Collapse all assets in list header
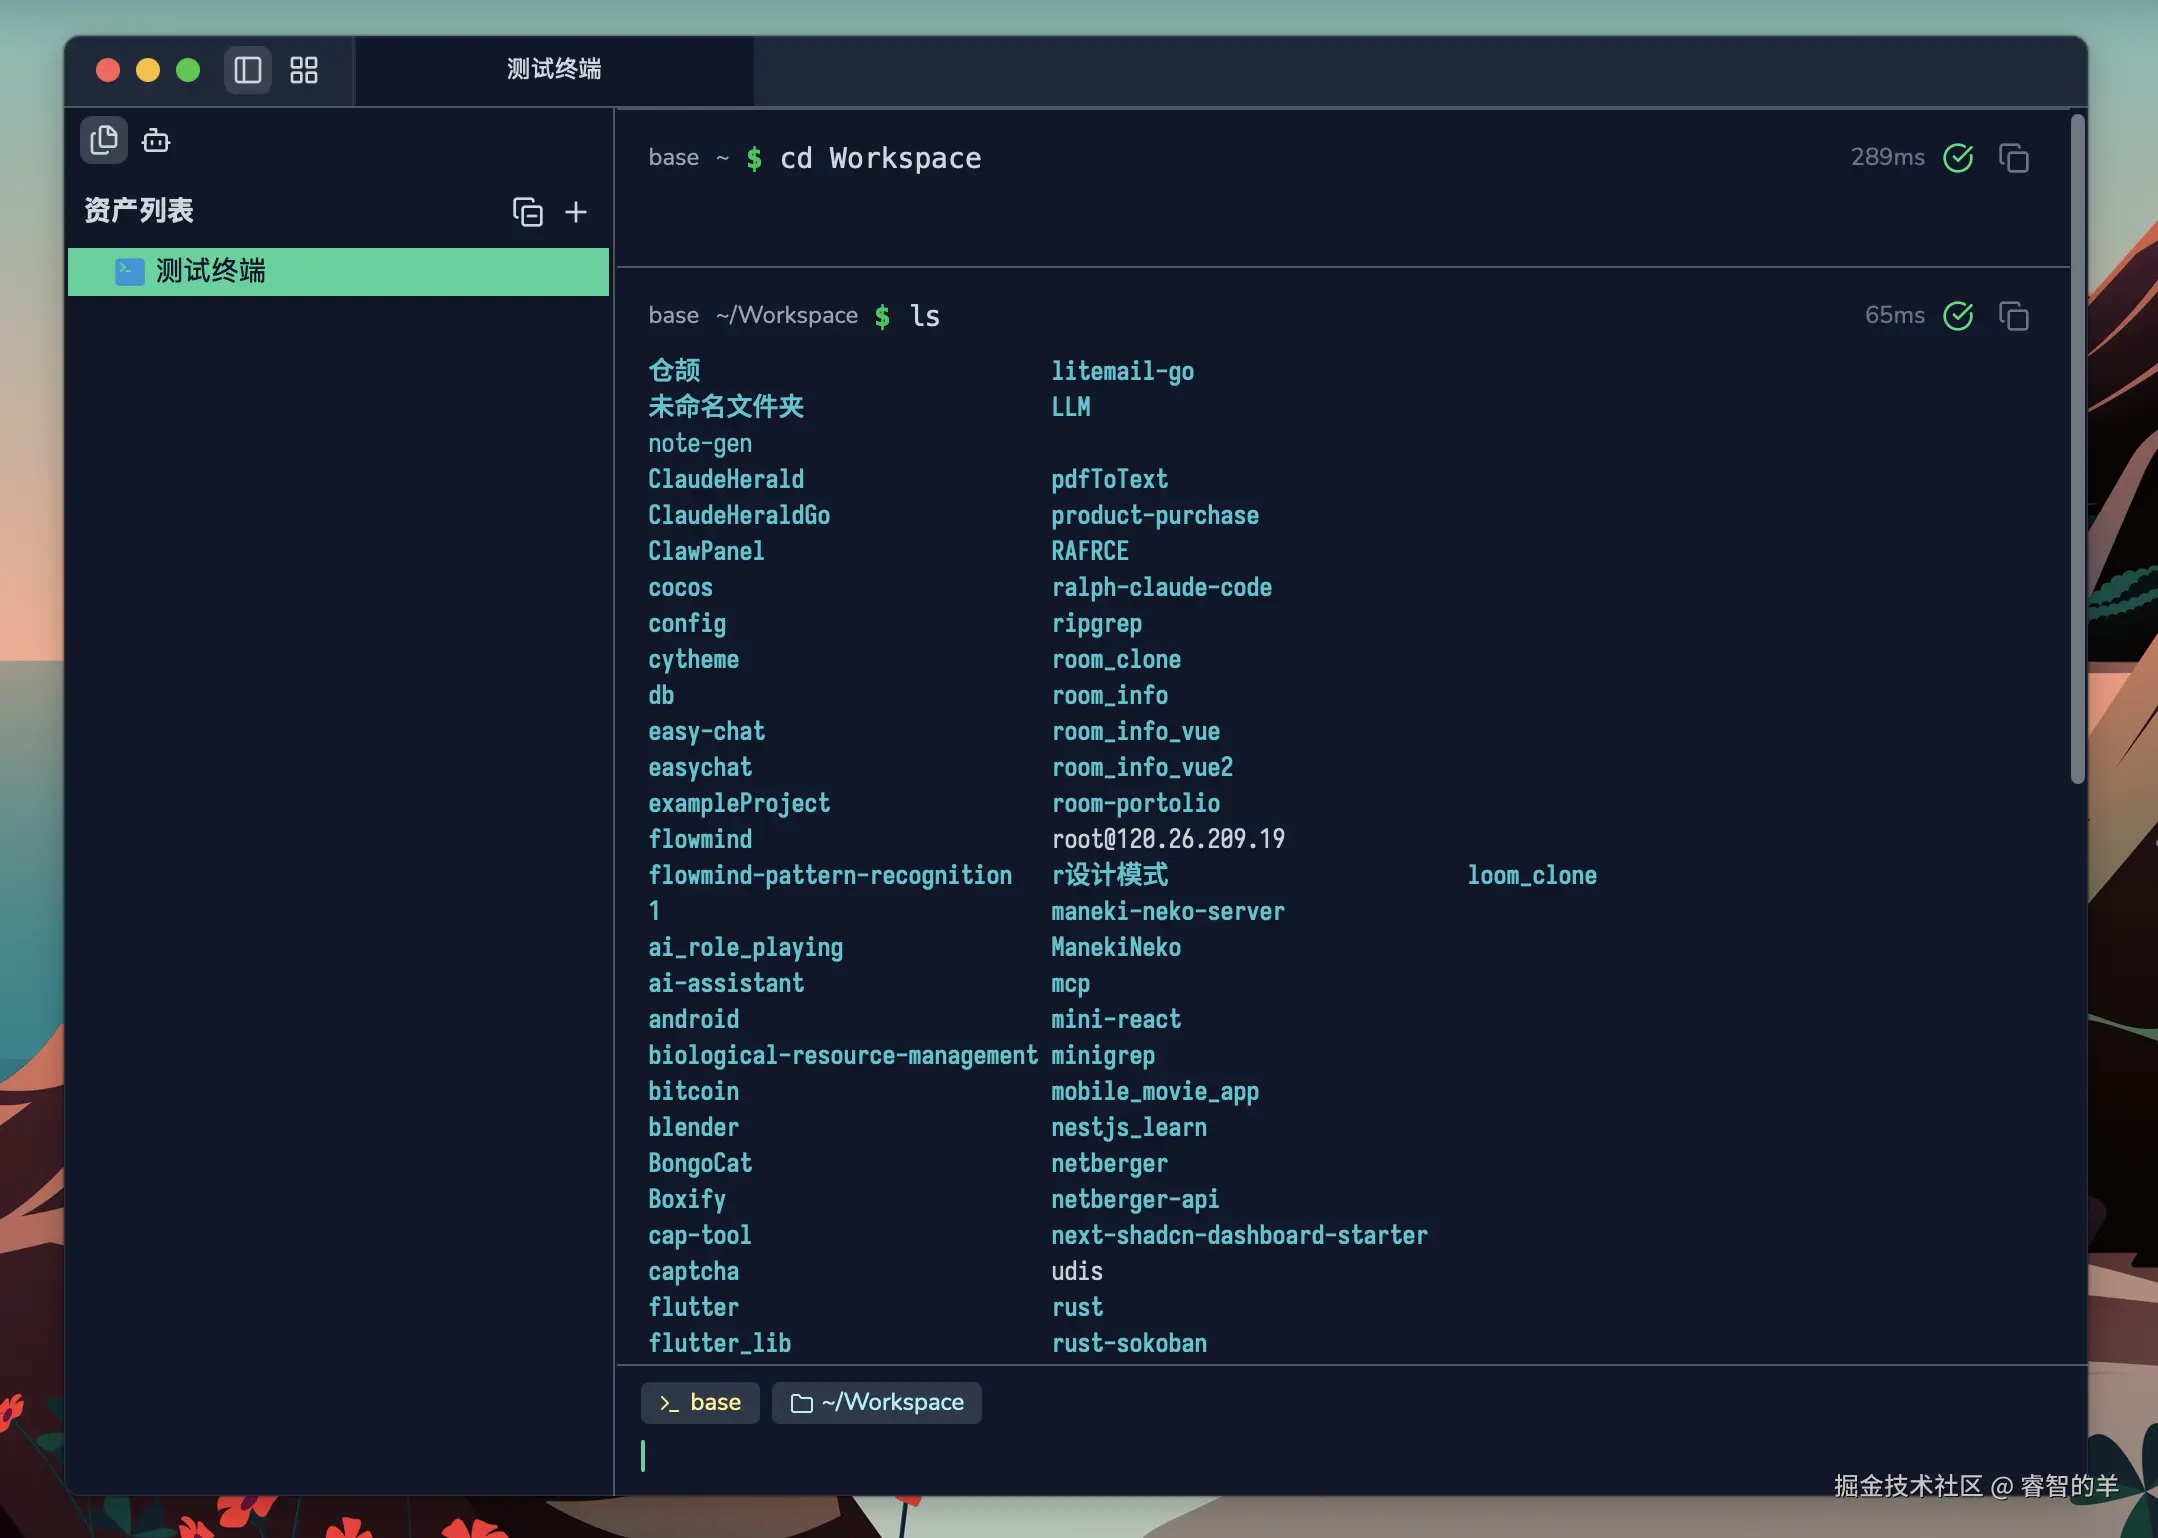The width and height of the screenshot is (2158, 1538). [527, 212]
